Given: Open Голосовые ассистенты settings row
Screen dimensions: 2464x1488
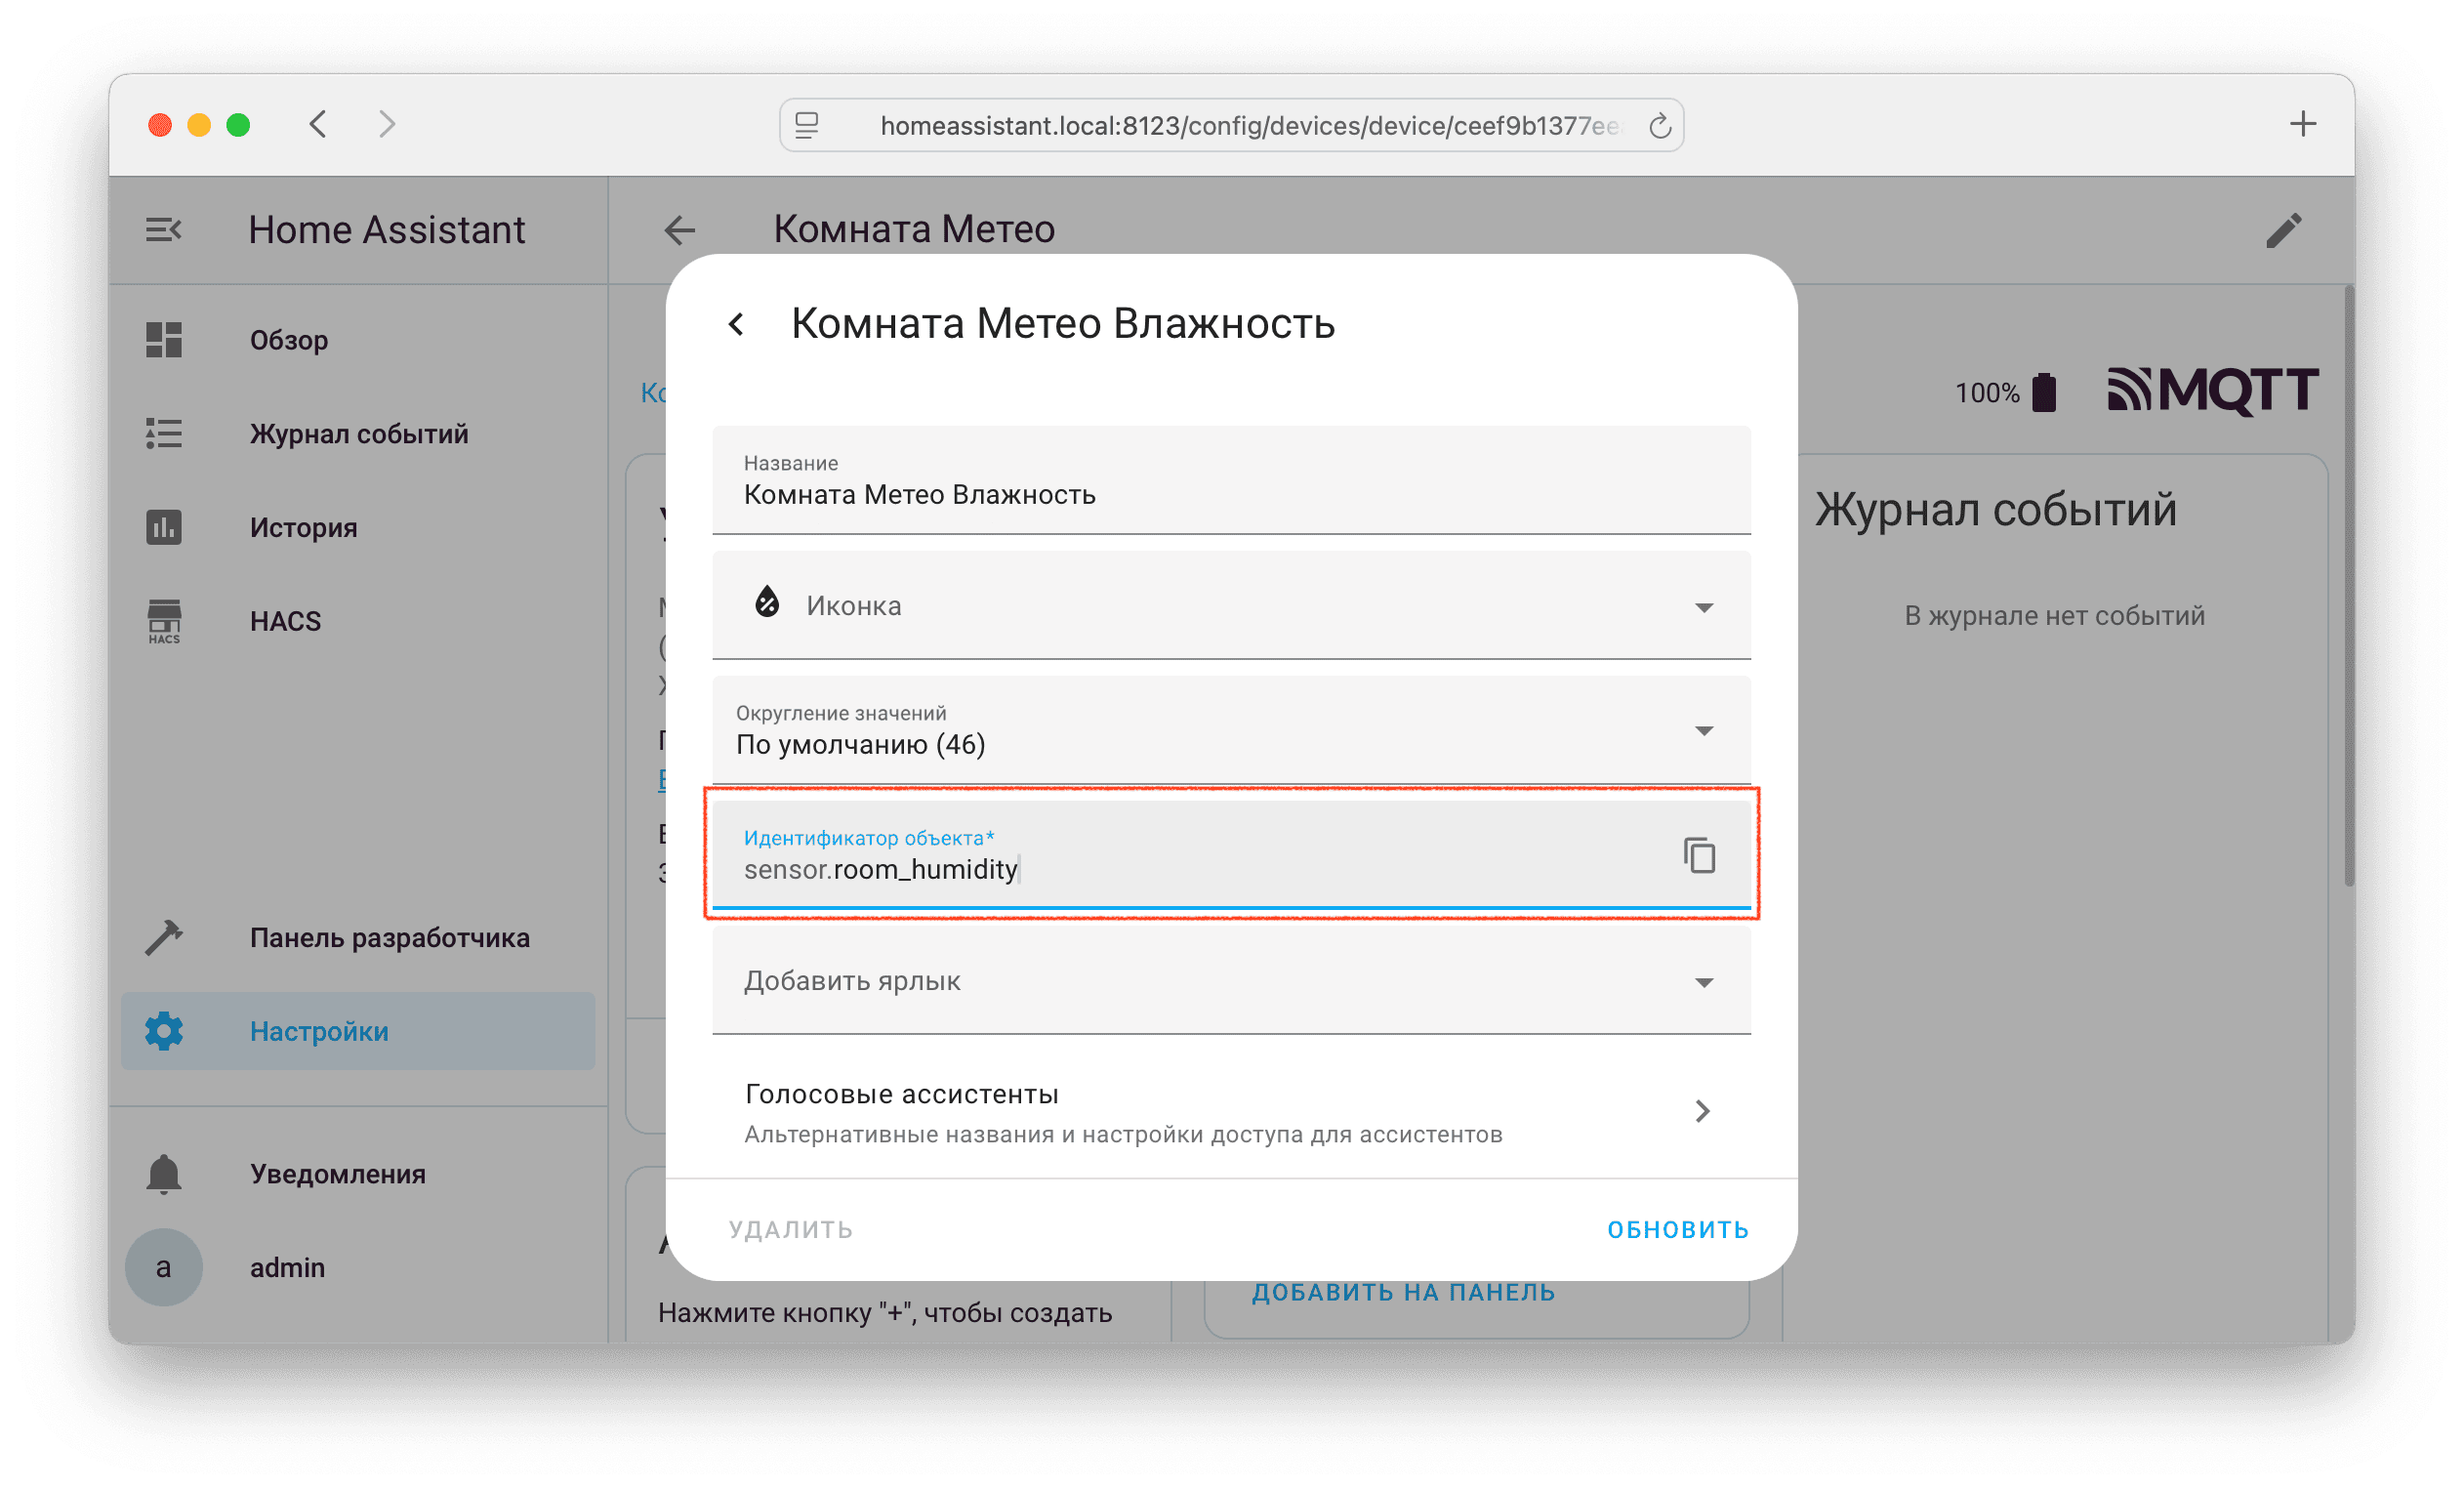Looking at the screenshot, I should (x=1230, y=1112).
